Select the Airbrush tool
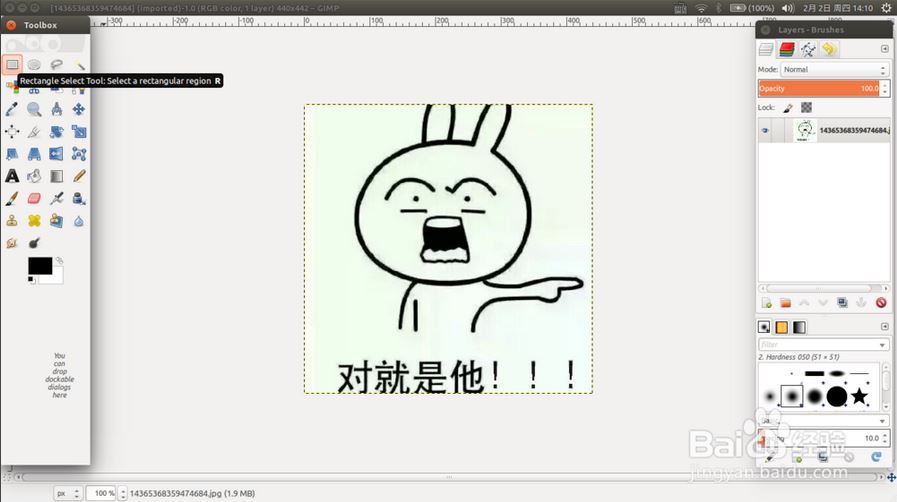 56,198
